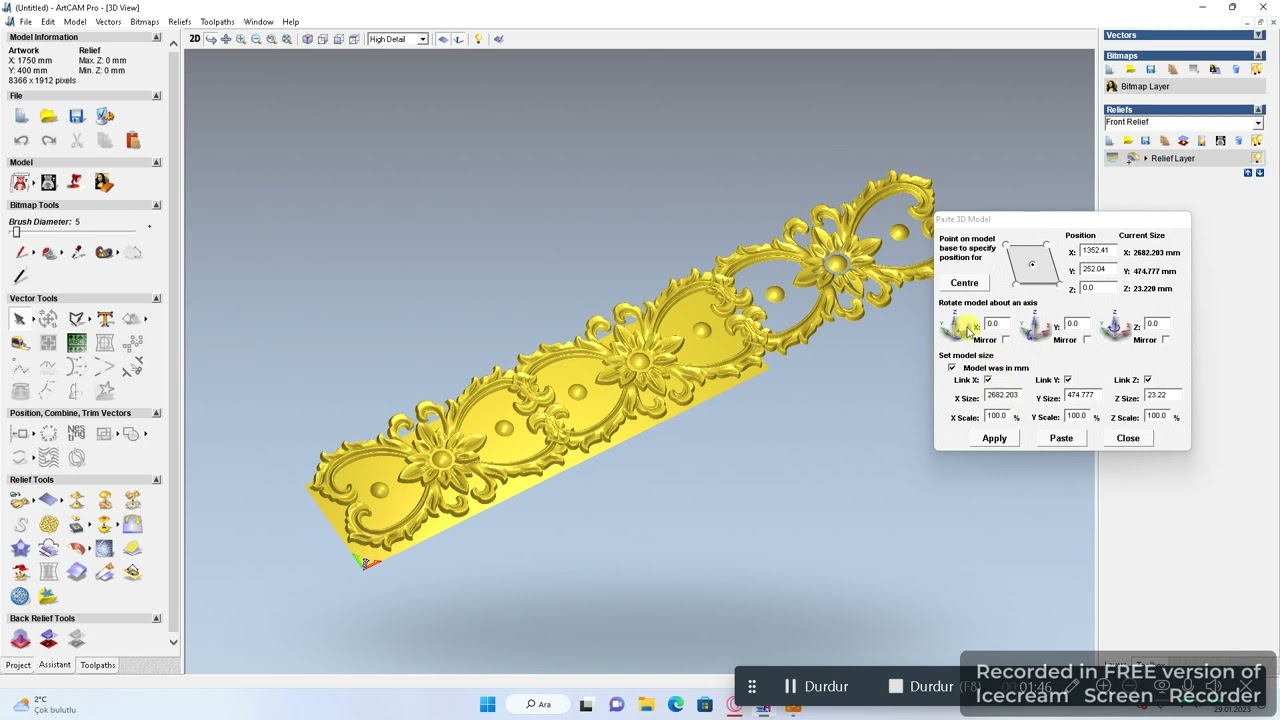Move relief layer up arrow button
This screenshot has height=720, width=1280.
click(x=1248, y=173)
